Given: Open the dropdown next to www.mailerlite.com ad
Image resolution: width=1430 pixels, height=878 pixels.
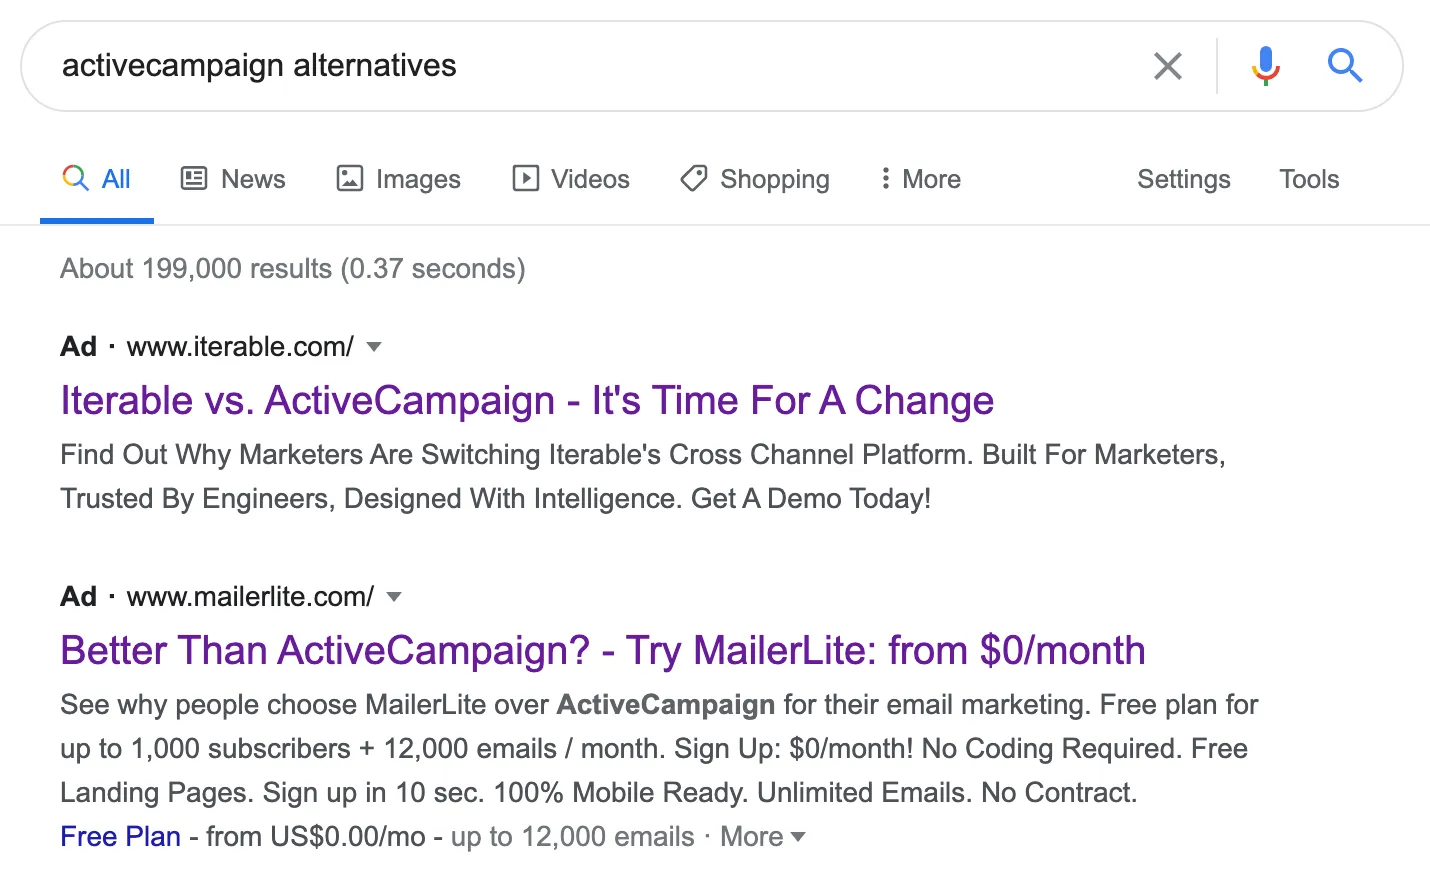Looking at the screenshot, I should pos(393,596).
